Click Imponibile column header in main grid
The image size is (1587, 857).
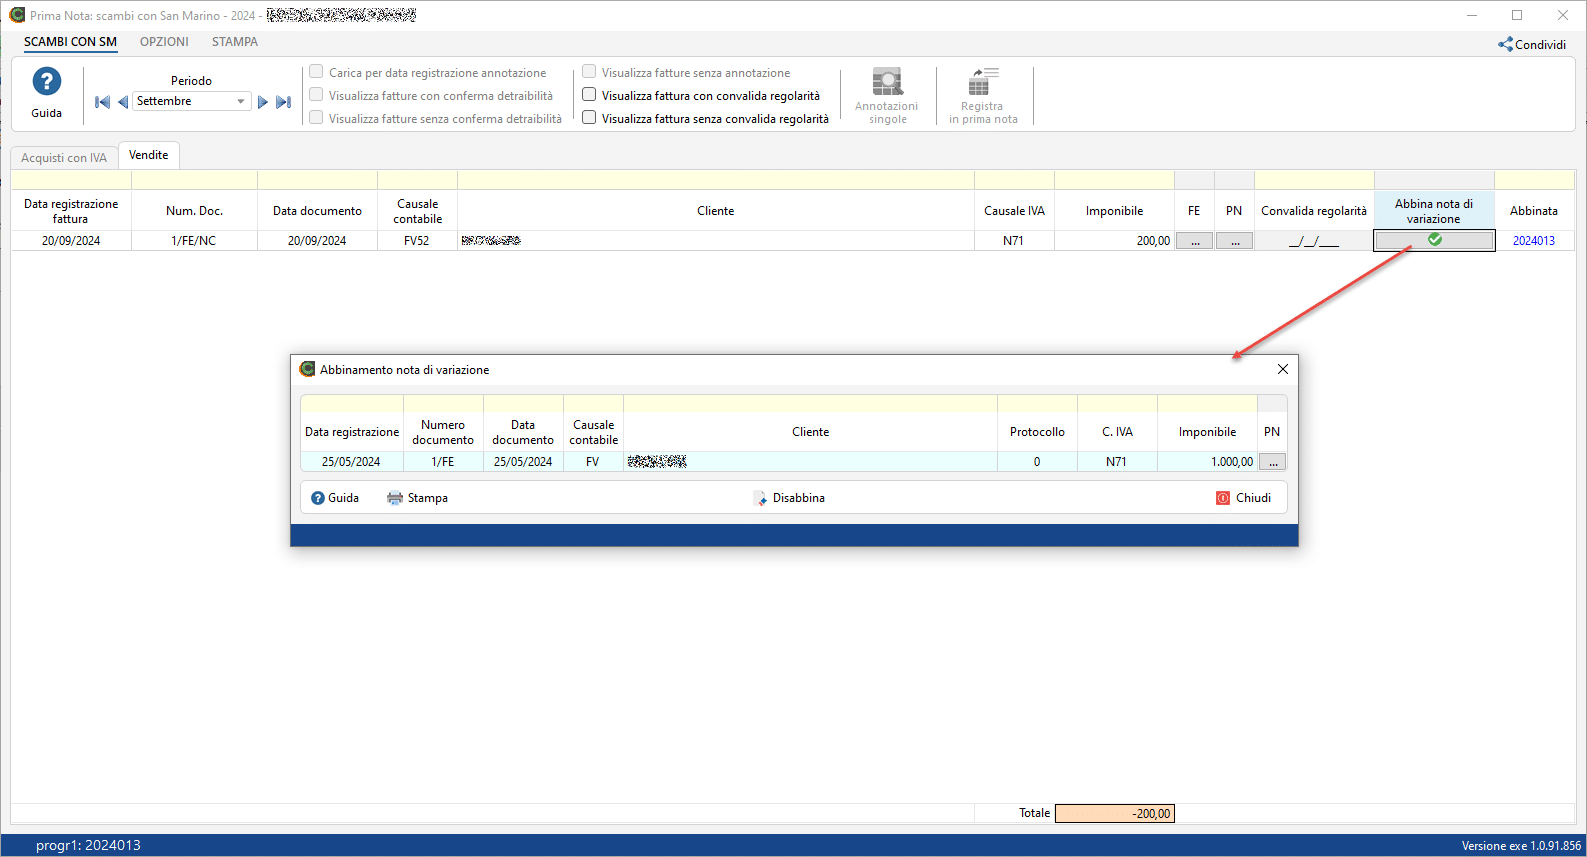(x=1114, y=211)
